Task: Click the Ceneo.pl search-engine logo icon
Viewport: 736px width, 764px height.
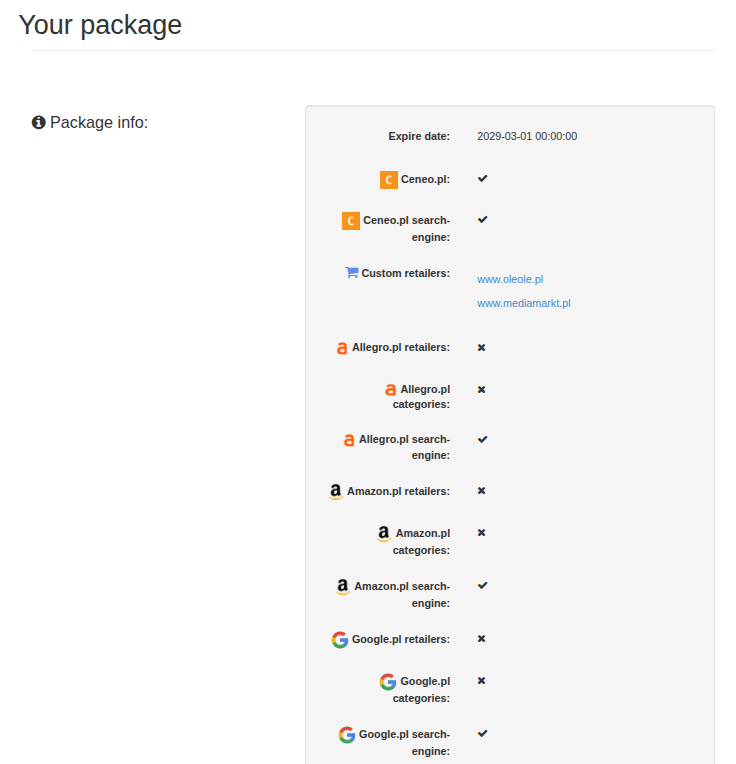Action: pyautogui.click(x=351, y=221)
